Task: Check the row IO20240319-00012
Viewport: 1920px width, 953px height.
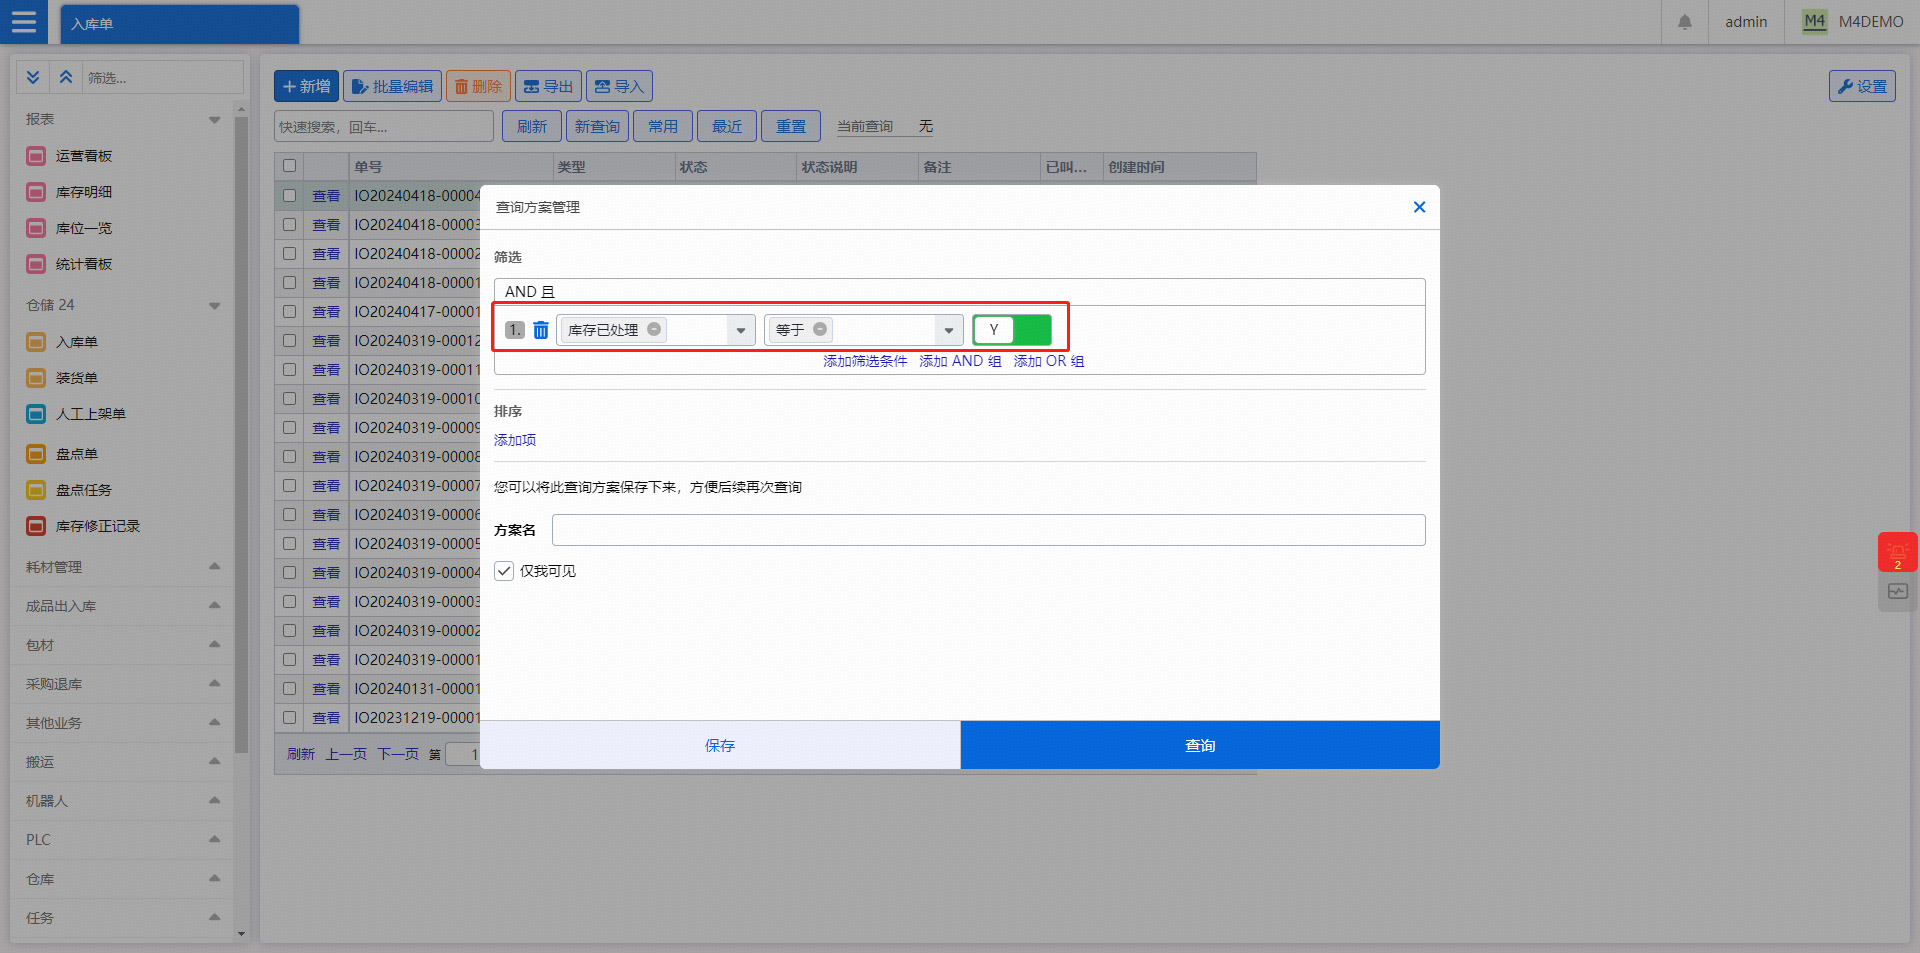Action: click(290, 341)
